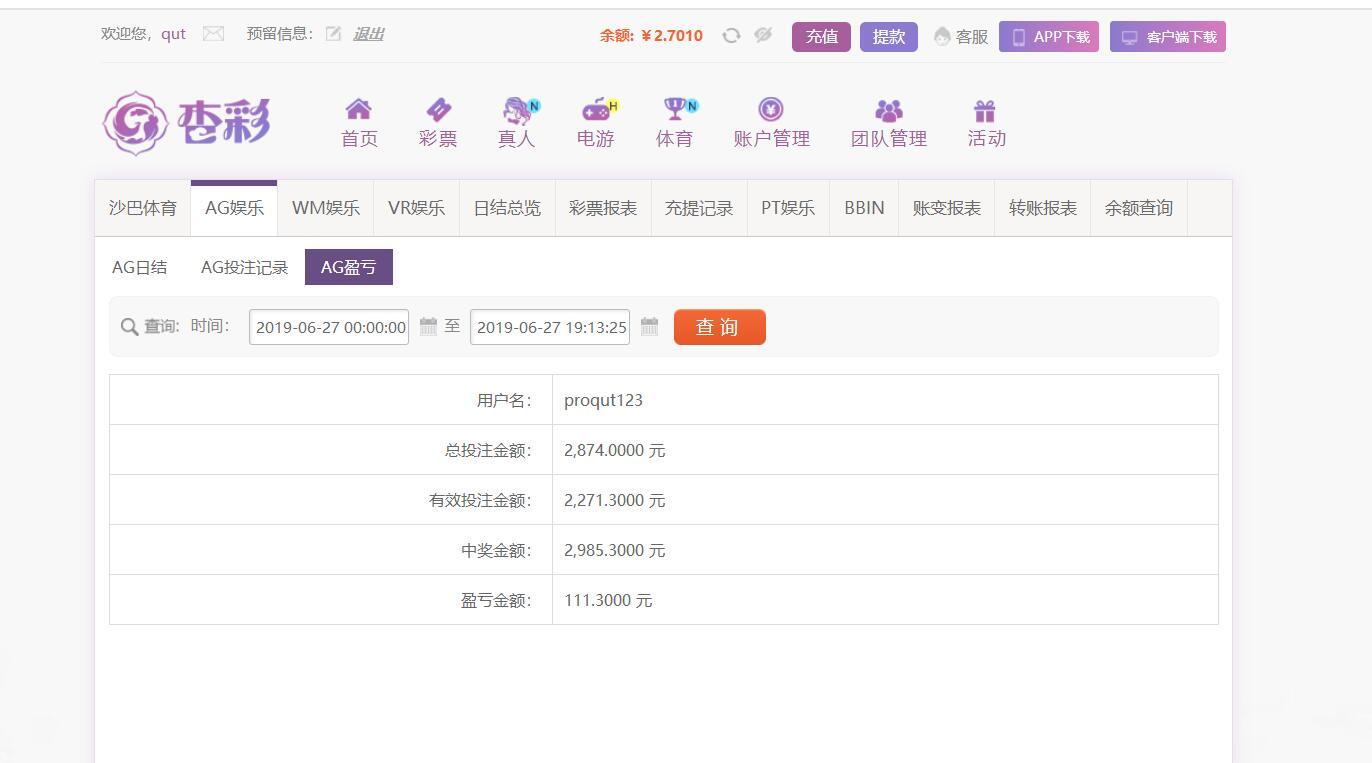Switch to the 彩票报表 tab
This screenshot has width=1372, height=763.
point(603,208)
